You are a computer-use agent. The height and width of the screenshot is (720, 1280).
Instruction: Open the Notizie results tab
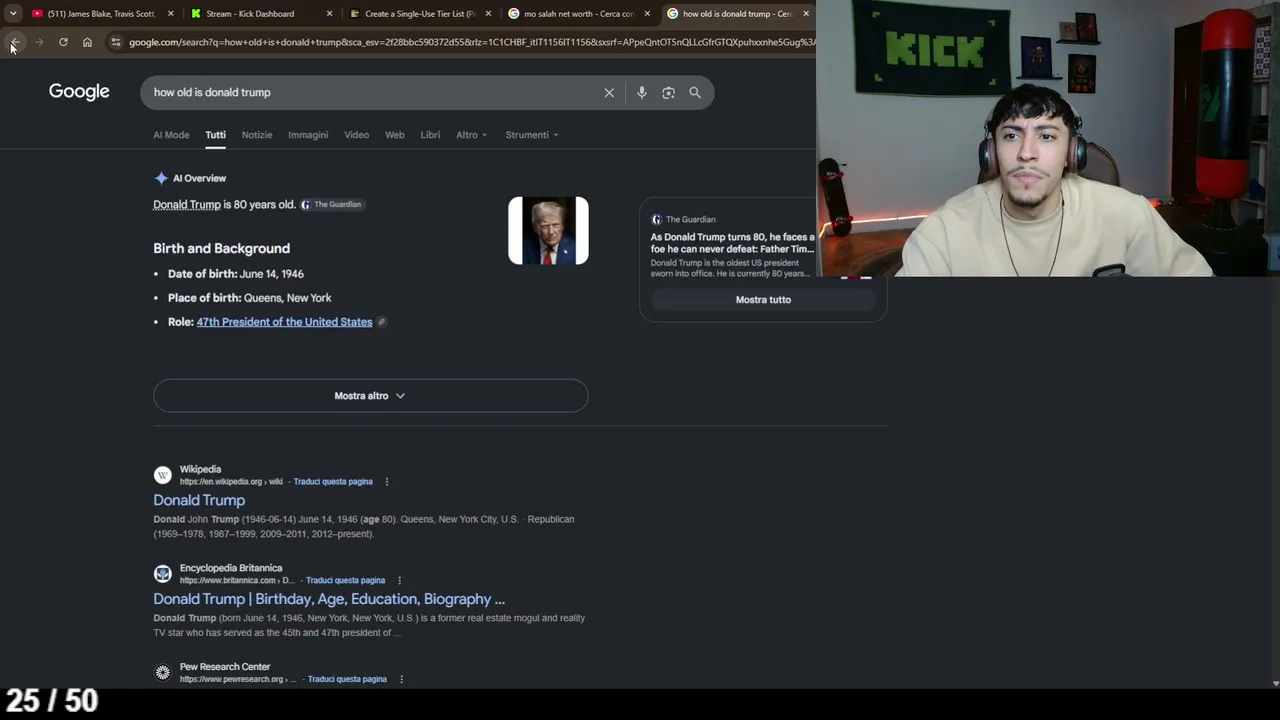[257, 135]
